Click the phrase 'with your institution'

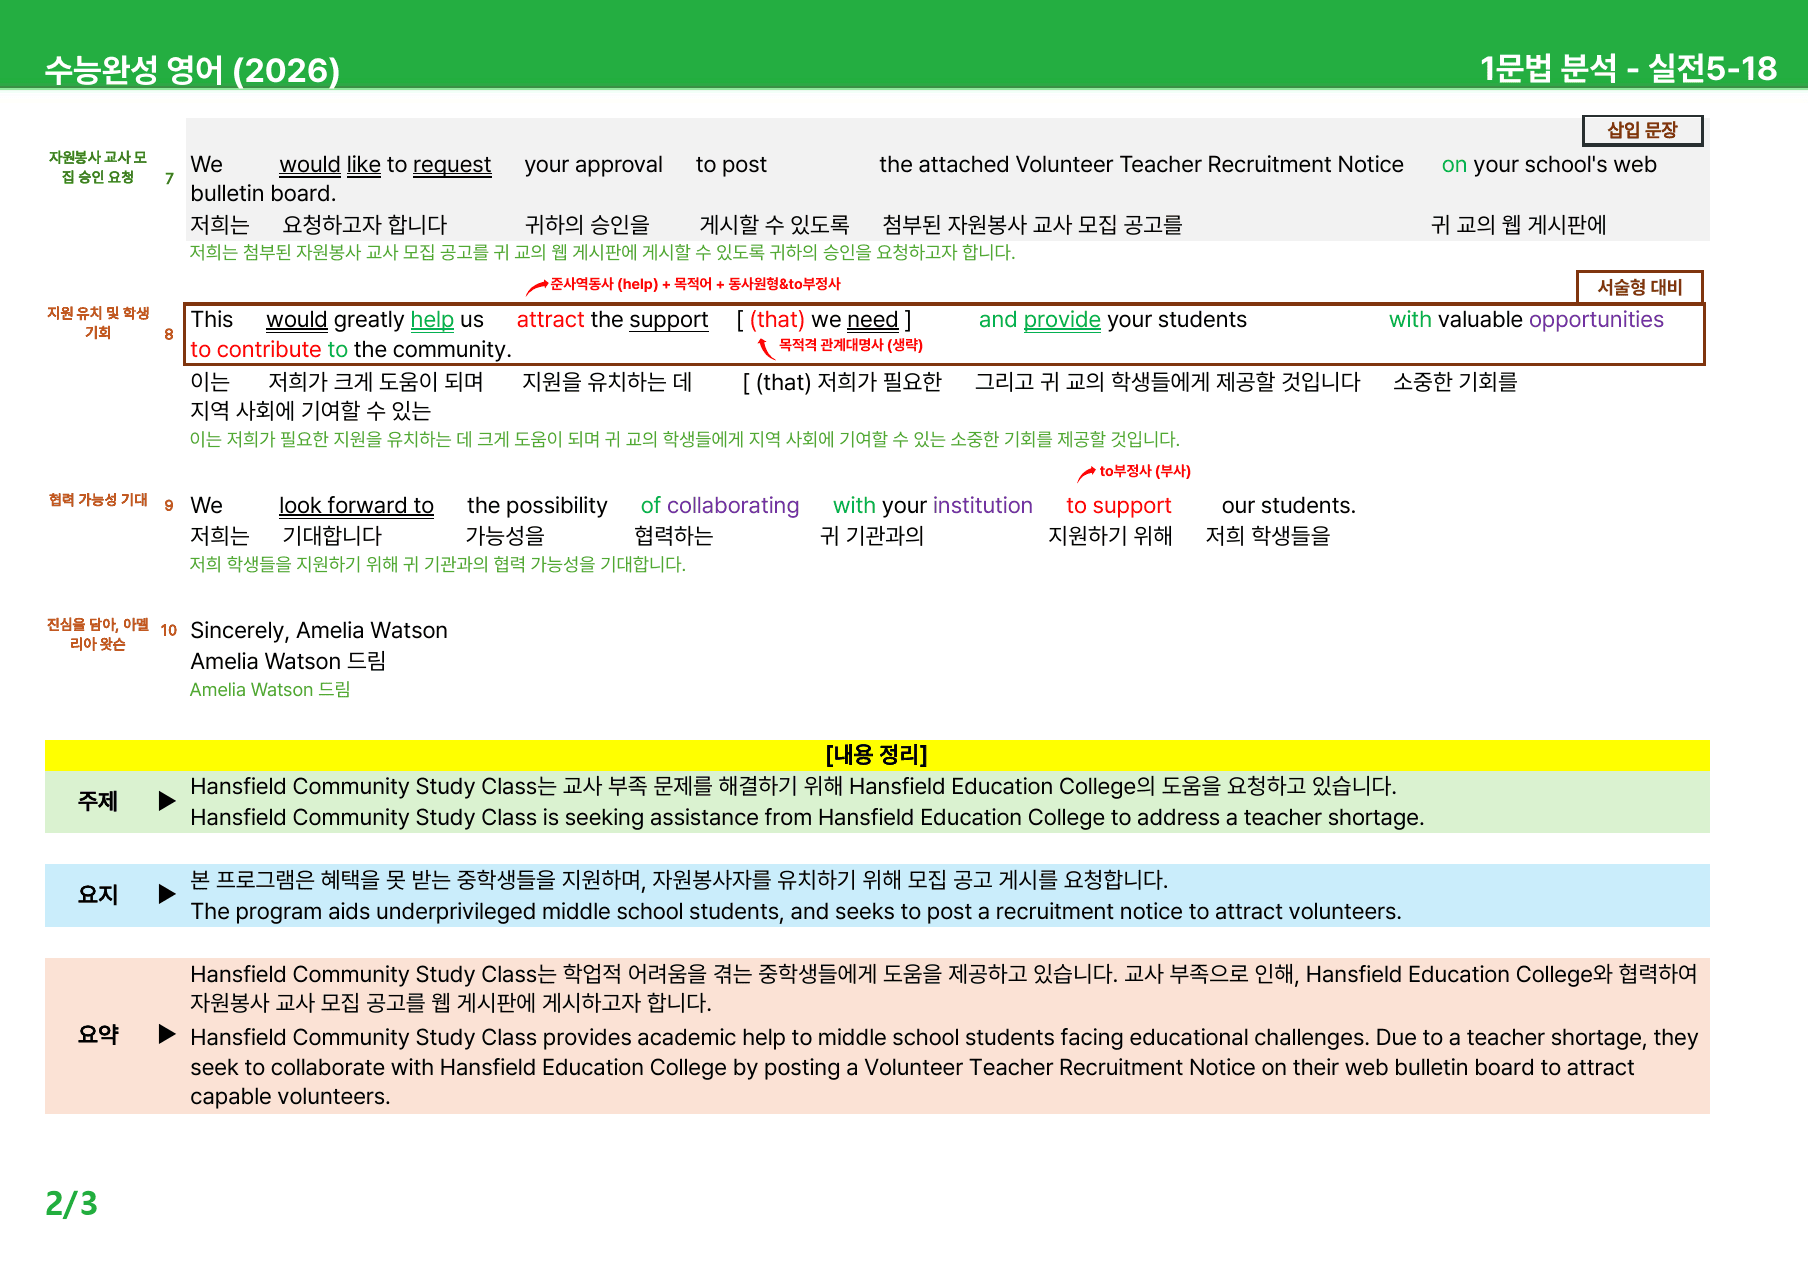tap(933, 506)
